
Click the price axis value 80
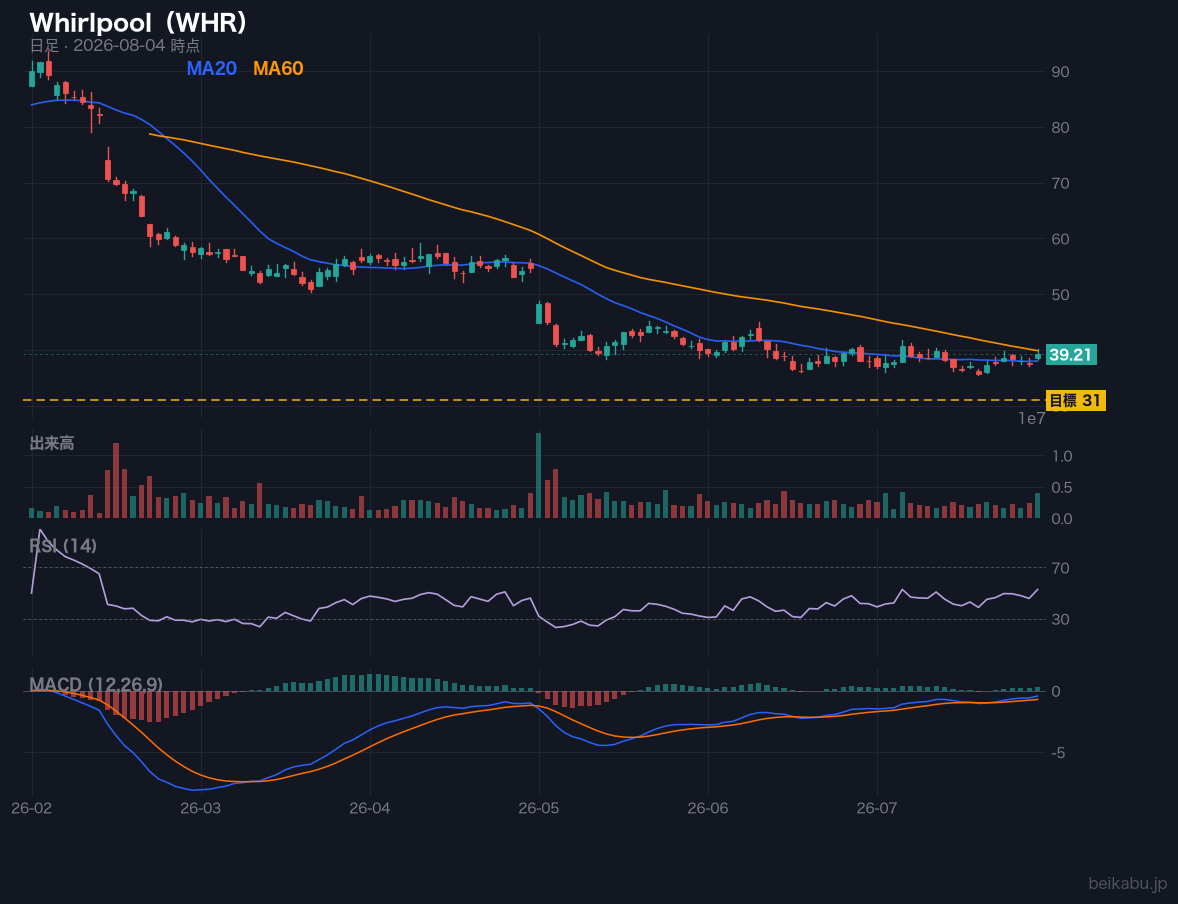click(1061, 128)
